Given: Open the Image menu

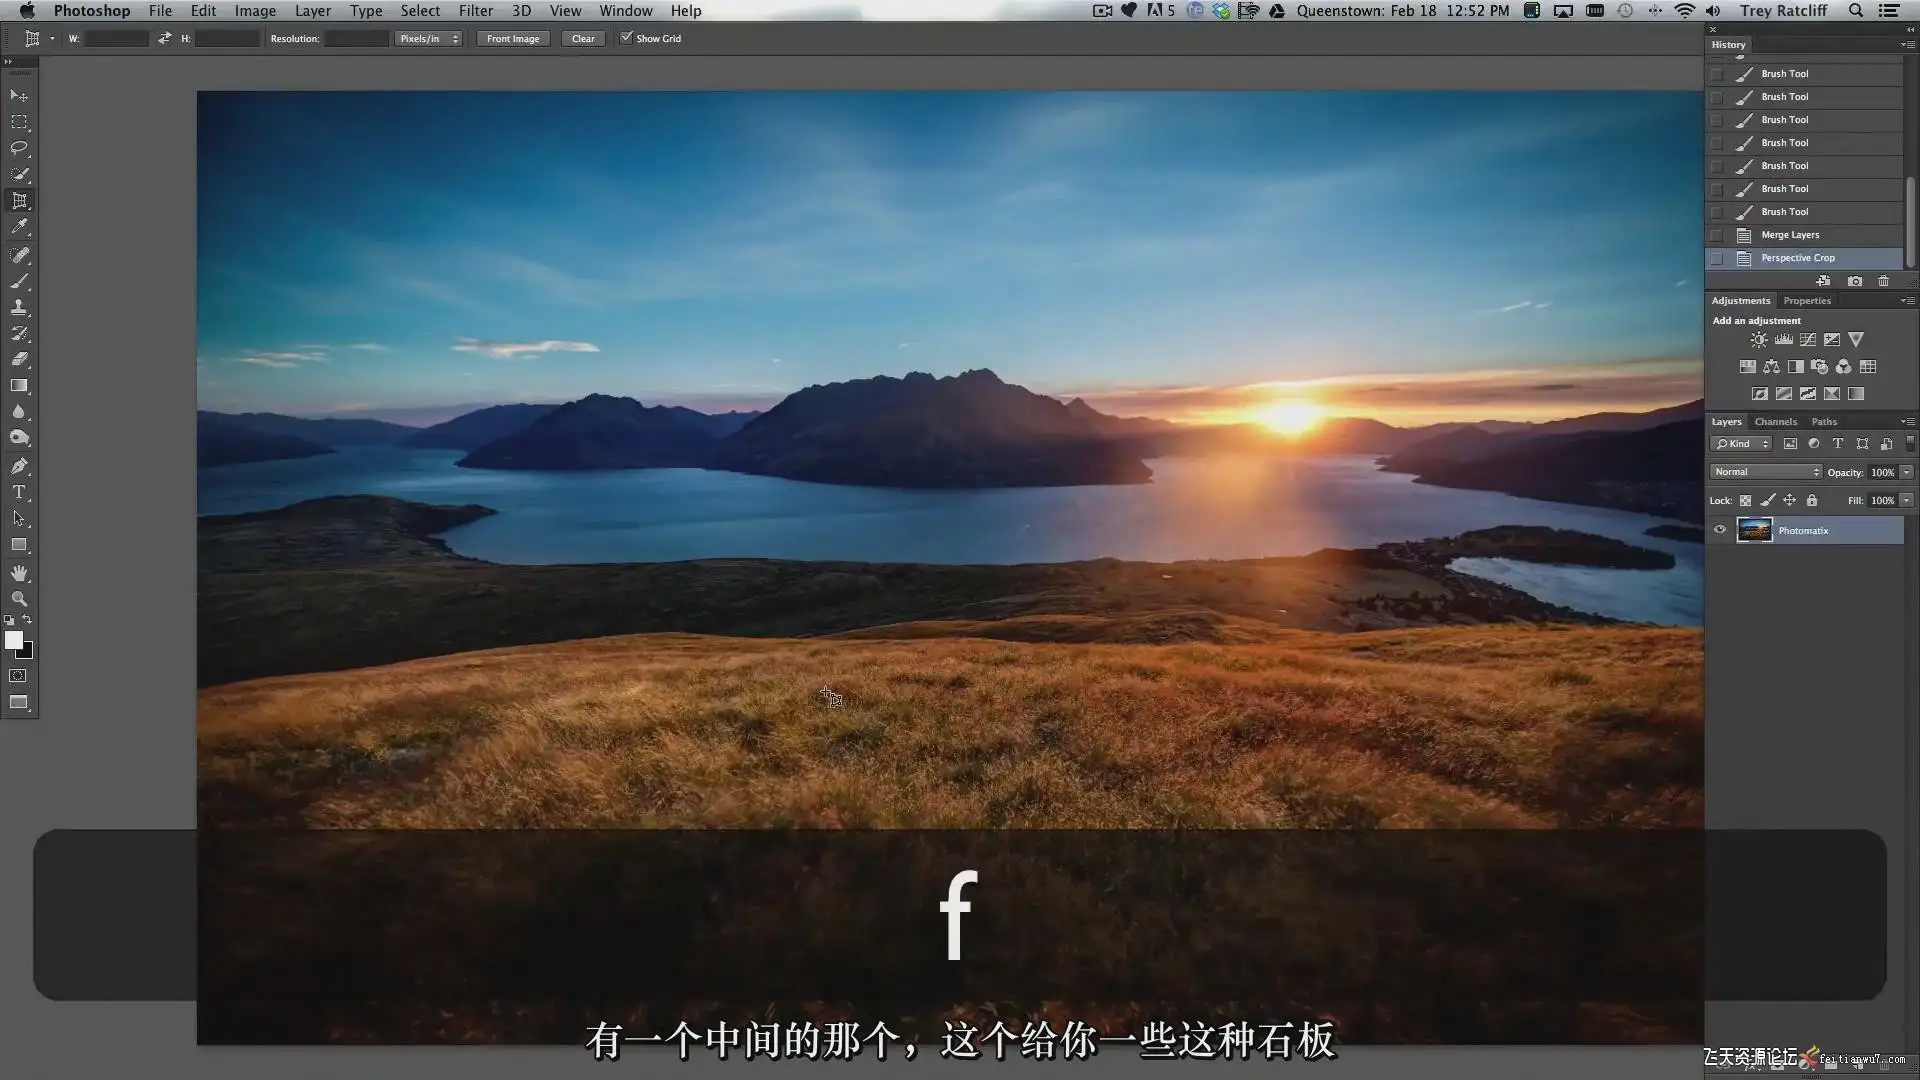Looking at the screenshot, I should (255, 11).
